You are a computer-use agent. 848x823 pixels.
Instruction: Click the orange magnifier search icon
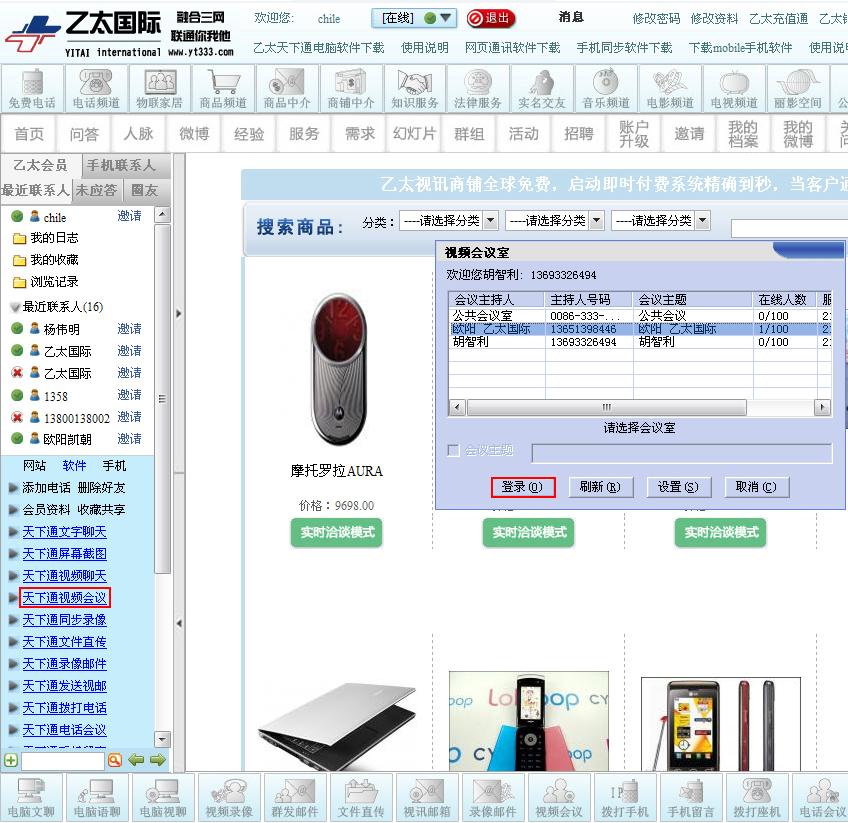(x=115, y=760)
